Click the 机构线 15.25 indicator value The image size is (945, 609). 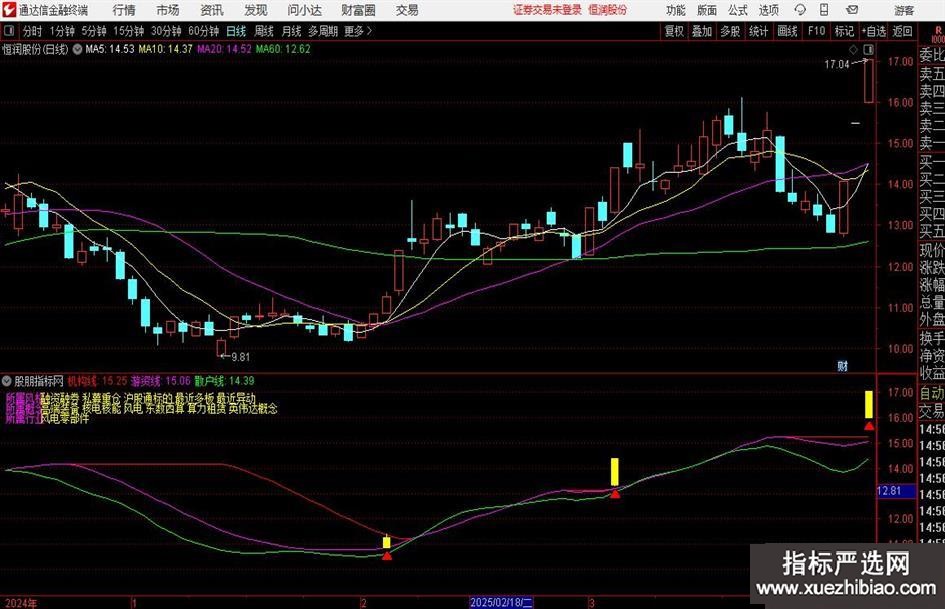tap(97, 381)
